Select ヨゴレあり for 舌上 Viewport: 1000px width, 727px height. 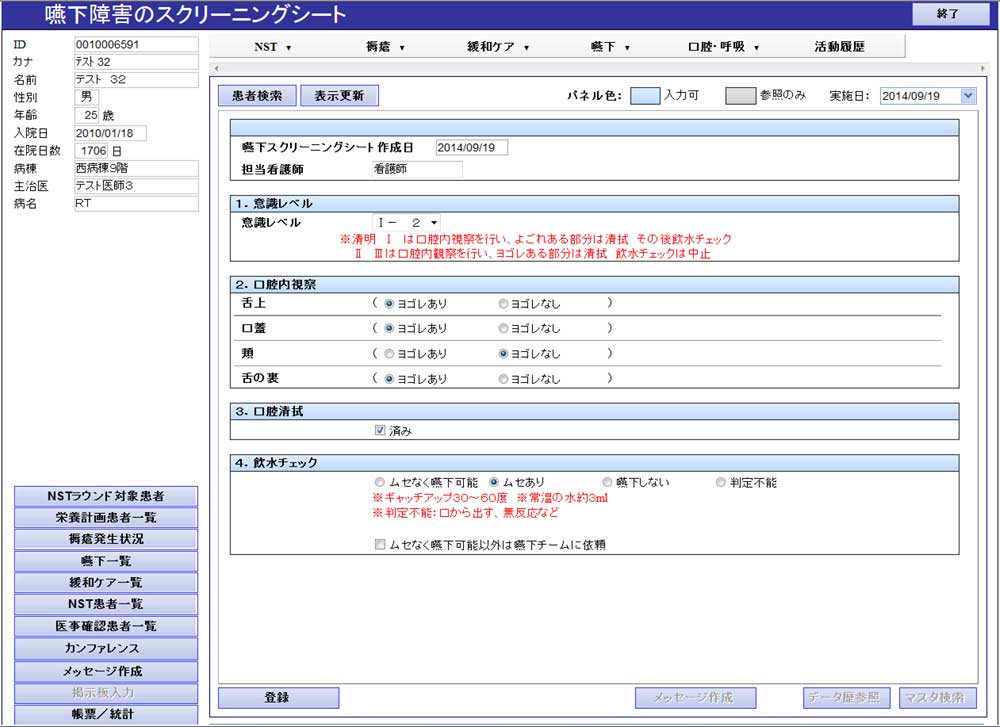coord(389,304)
